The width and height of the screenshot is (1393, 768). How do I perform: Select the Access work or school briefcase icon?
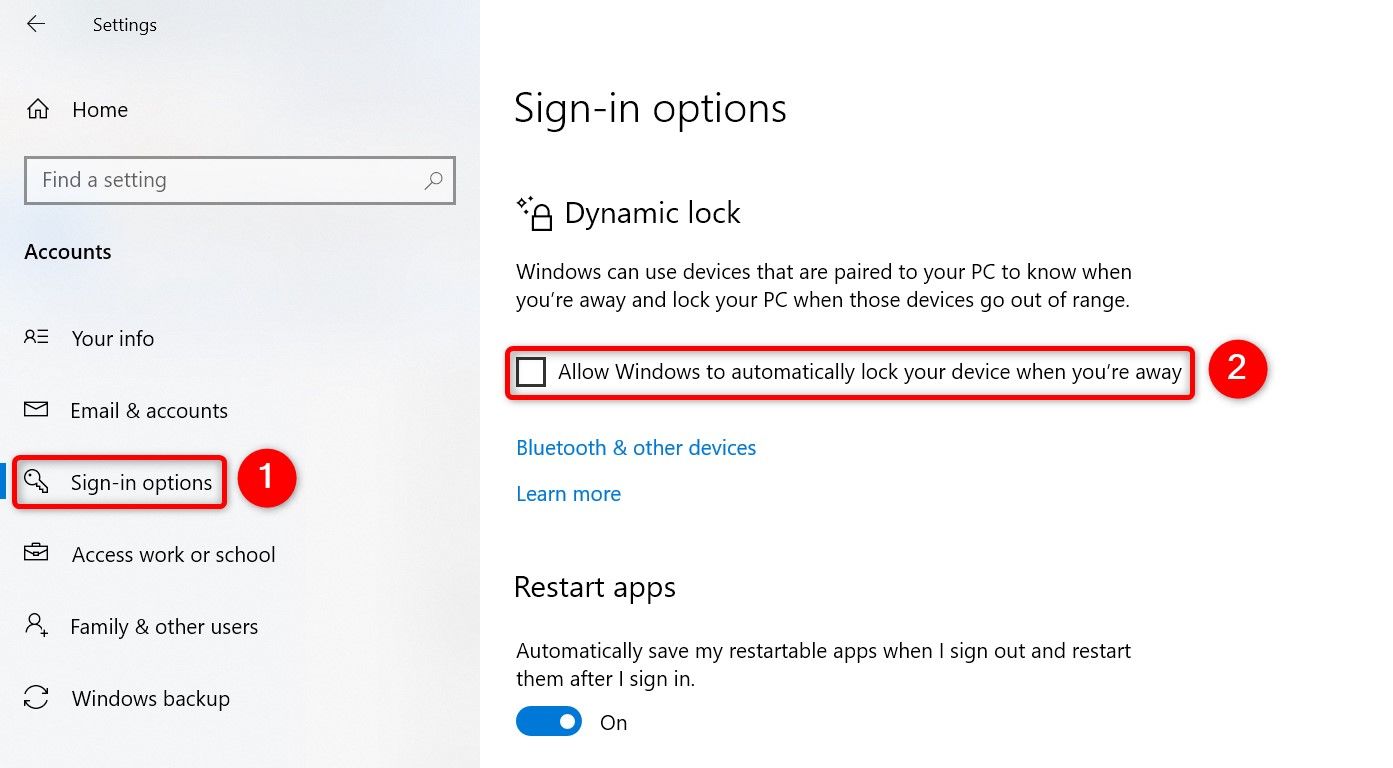[36, 554]
